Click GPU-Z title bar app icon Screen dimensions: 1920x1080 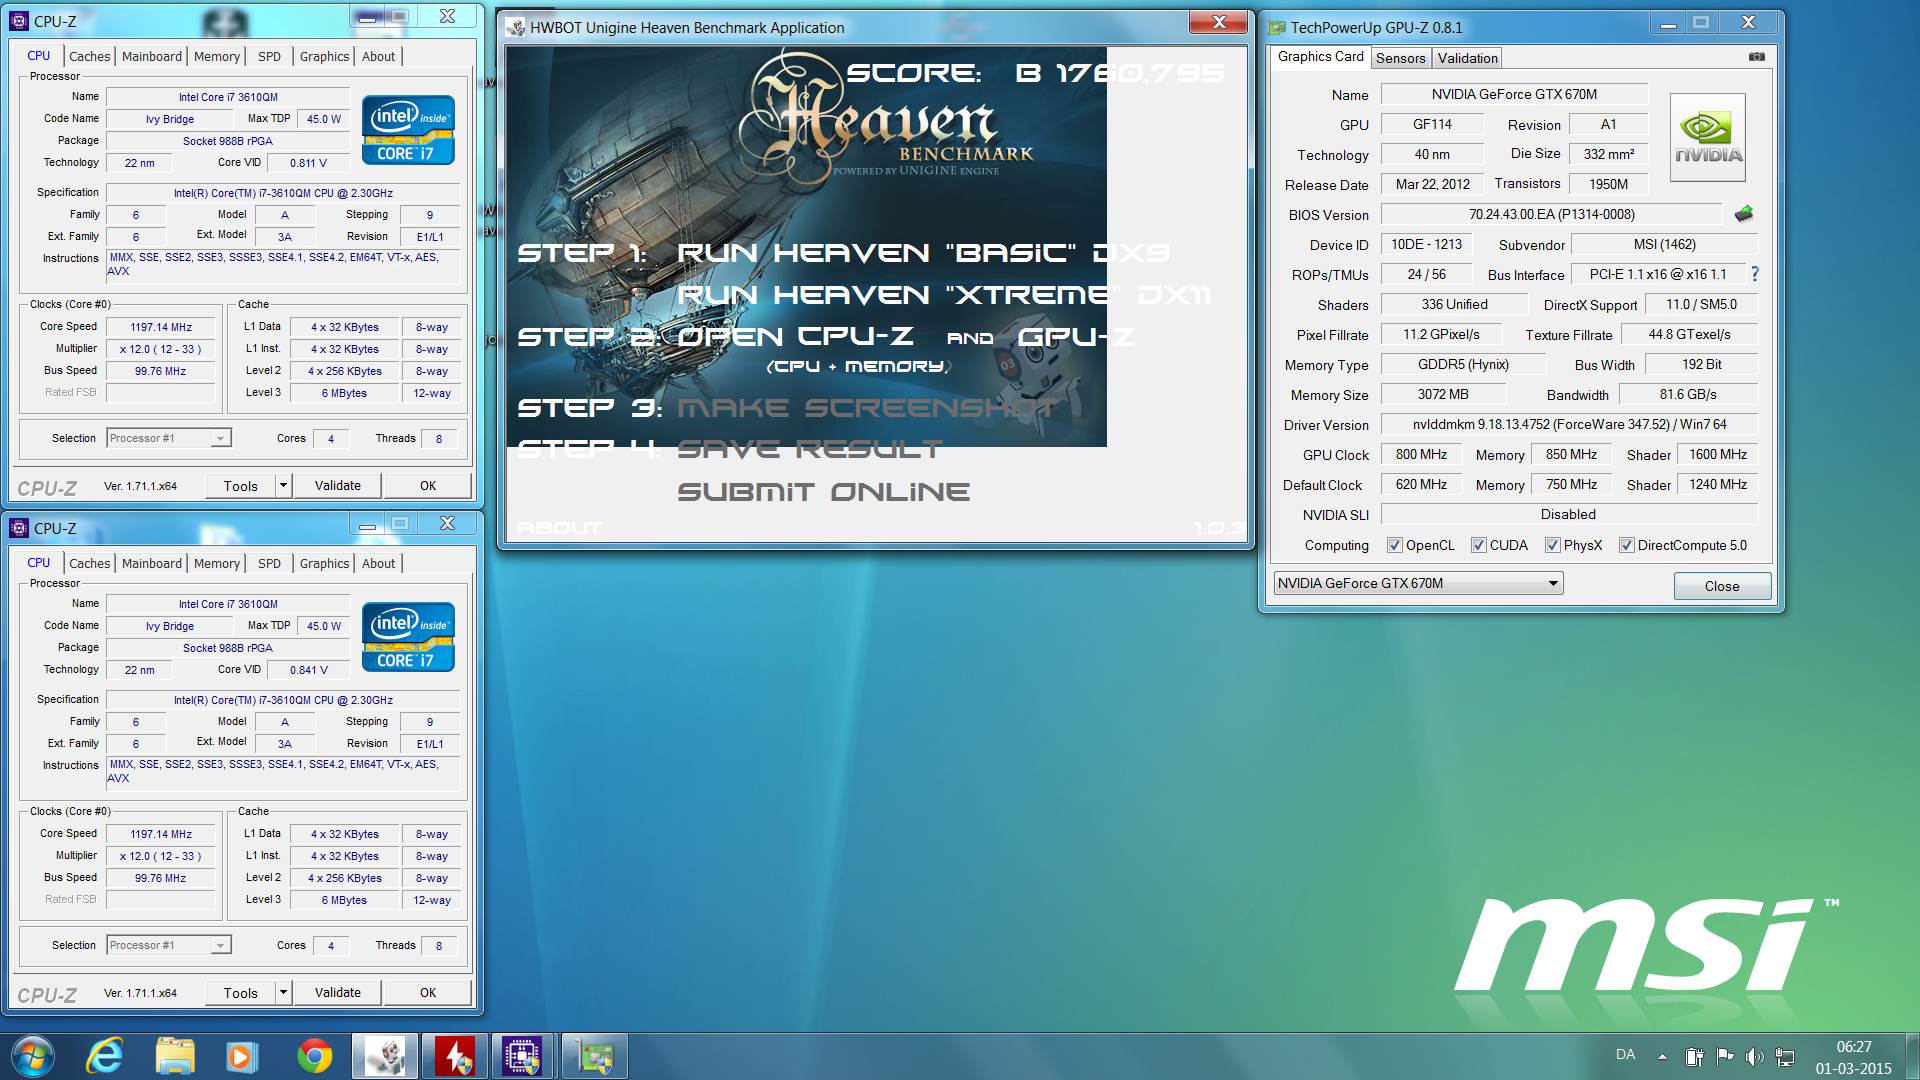[x=1276, y=27]
